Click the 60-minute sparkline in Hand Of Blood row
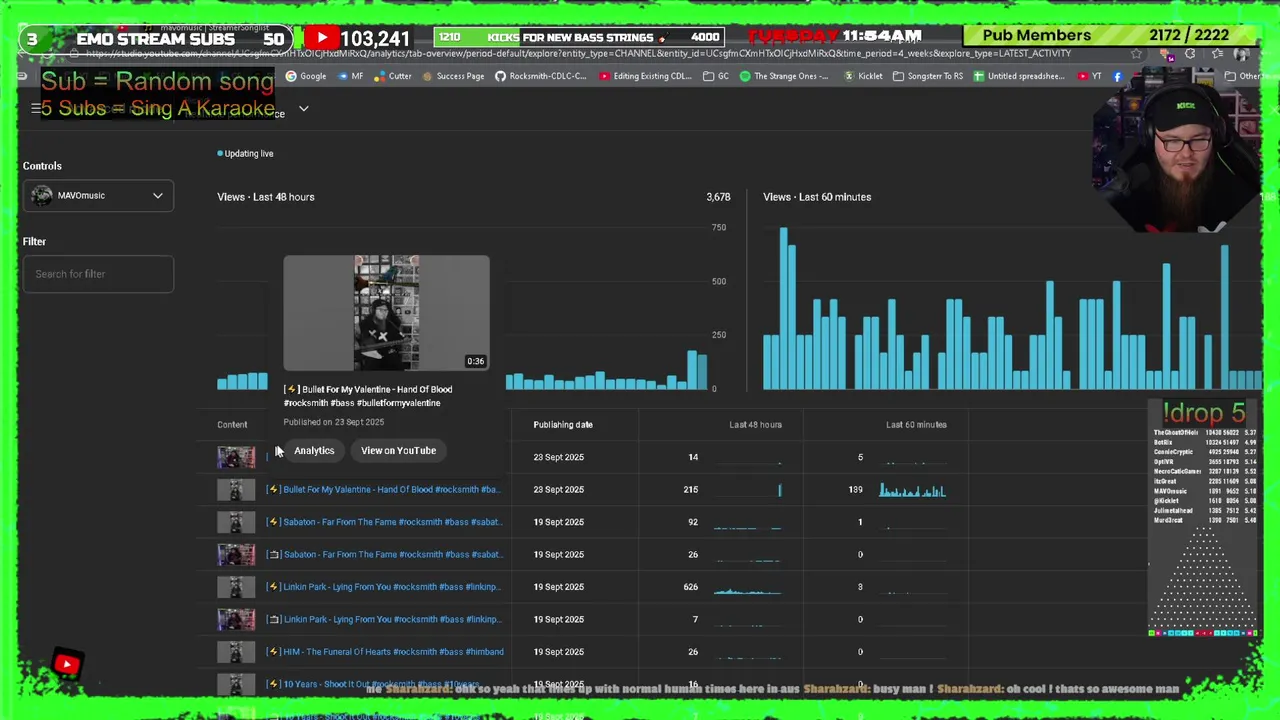This screenshot has height=720, width=1280. [912, 490]
